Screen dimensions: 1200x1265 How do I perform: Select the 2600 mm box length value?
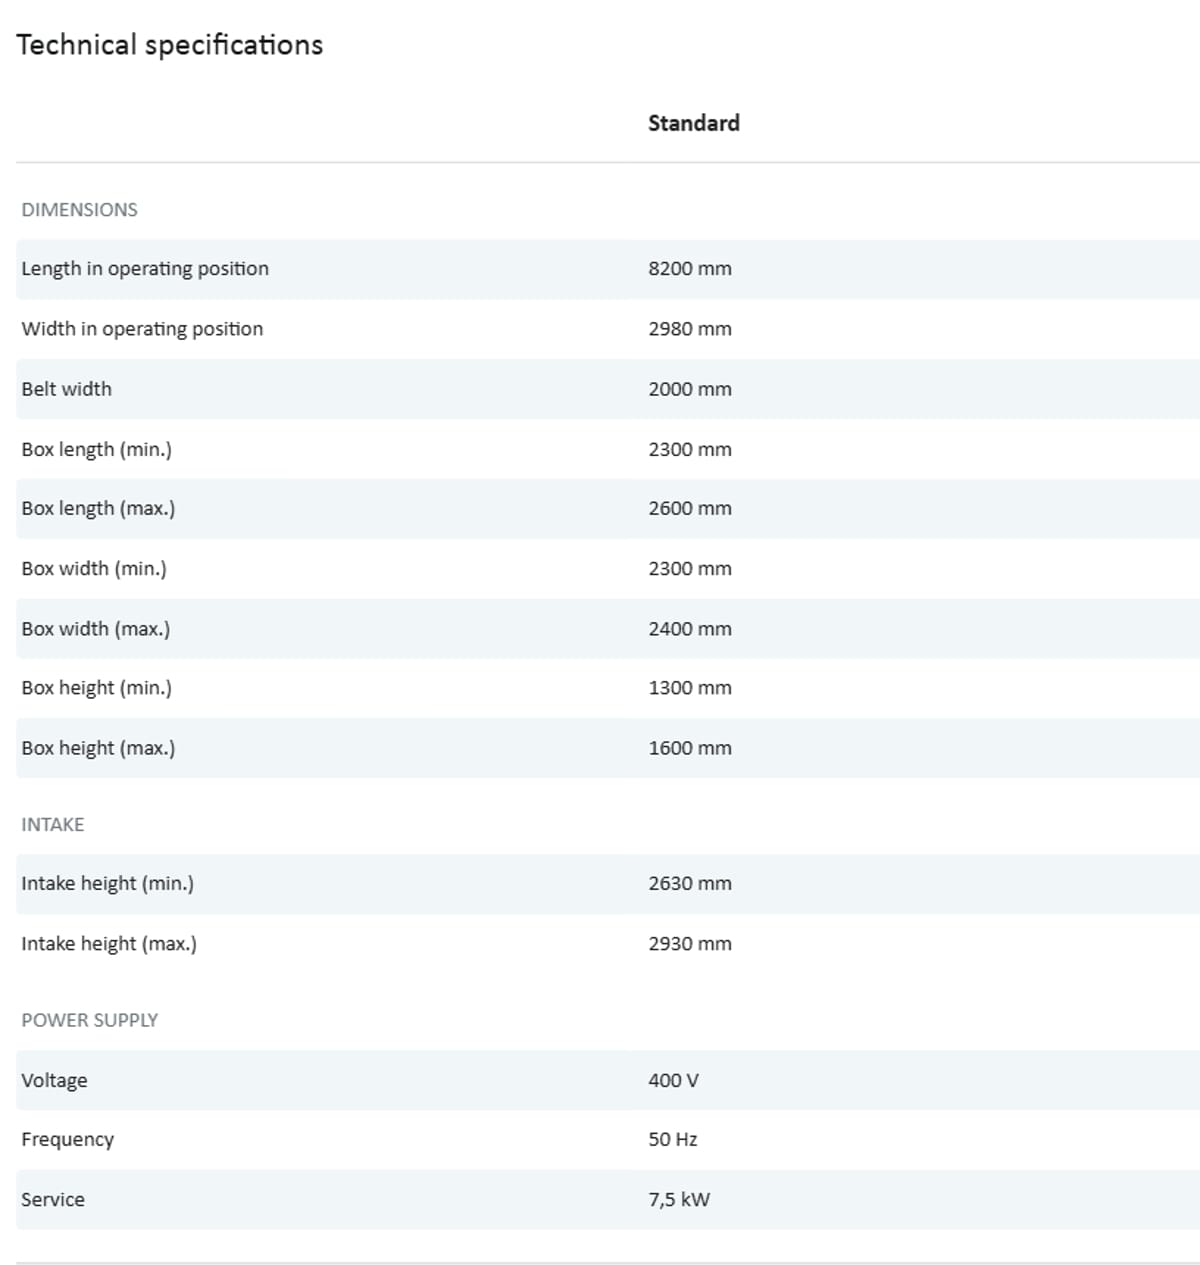689,508
